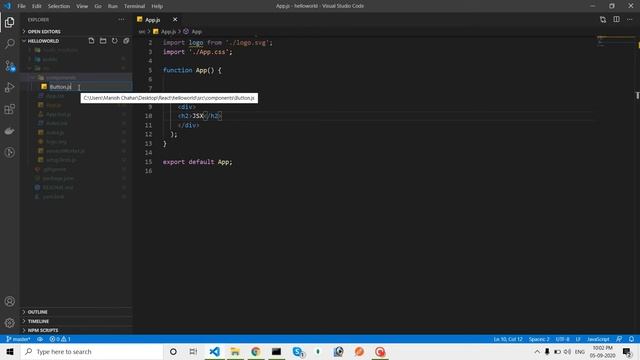Screen dimensions: 640x360
Task: Open the Explorer view in activity bar
Action: 10,22
